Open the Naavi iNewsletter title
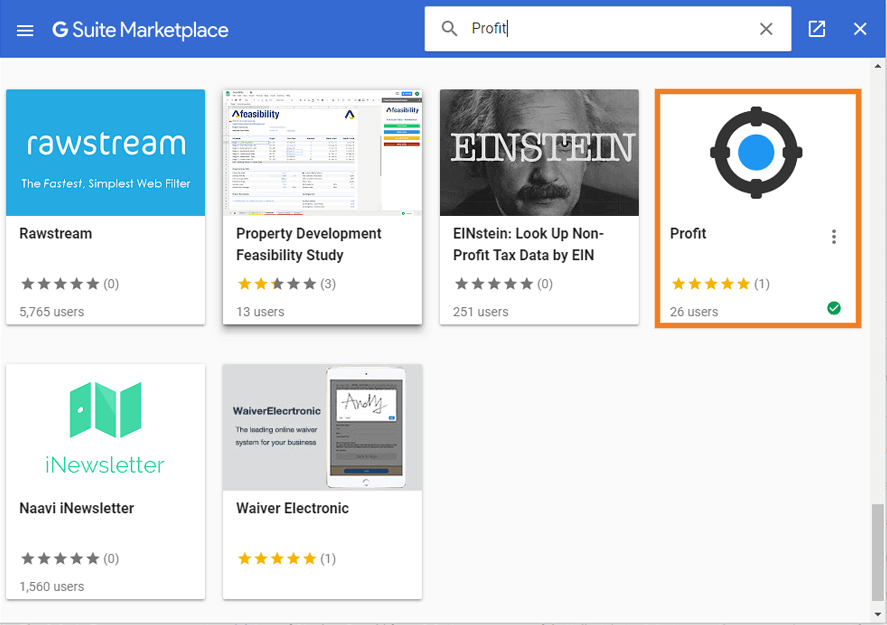 [76, 508]
